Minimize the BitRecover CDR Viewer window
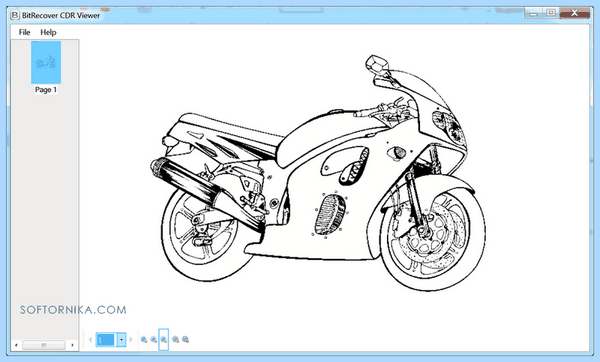The image size is (600, 362). click(534, 13)
